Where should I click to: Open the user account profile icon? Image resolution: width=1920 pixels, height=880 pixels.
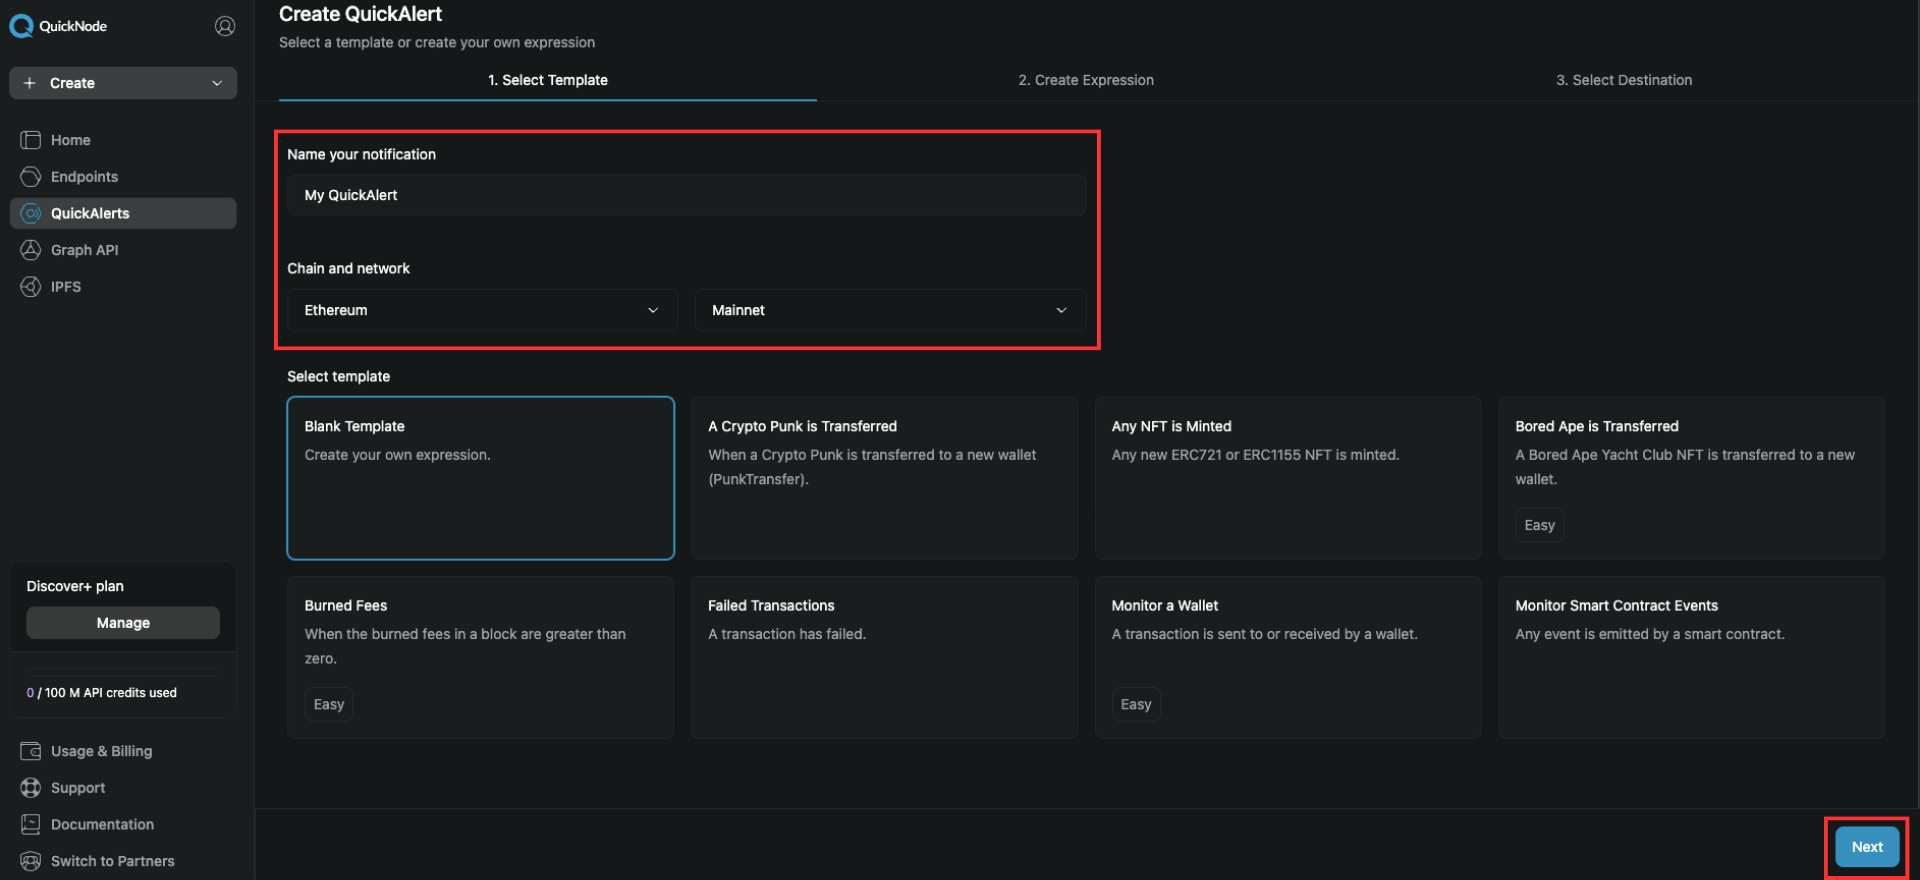225,26
